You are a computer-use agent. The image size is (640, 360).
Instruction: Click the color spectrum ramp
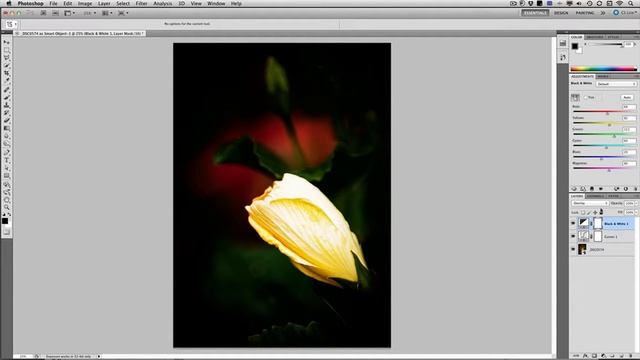pyautogui.click(x=603, y=69)
